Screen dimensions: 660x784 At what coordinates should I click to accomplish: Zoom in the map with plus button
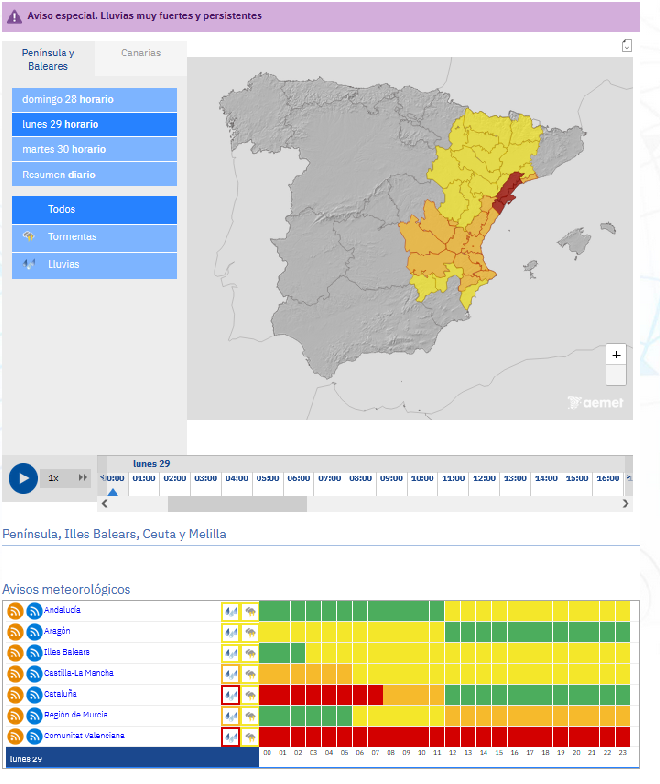(616, 355)
